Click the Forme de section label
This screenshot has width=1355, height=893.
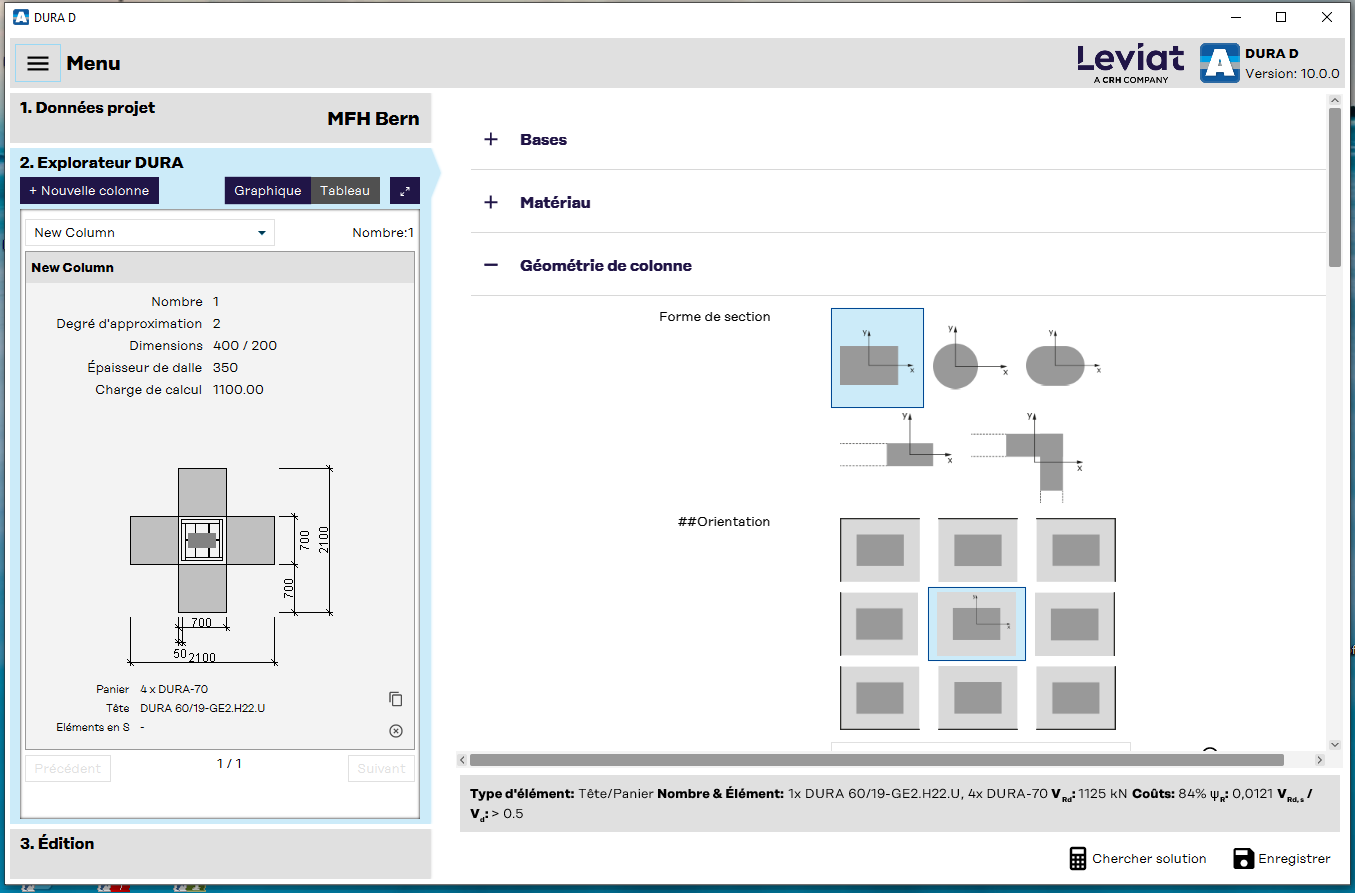click(715, 317)
